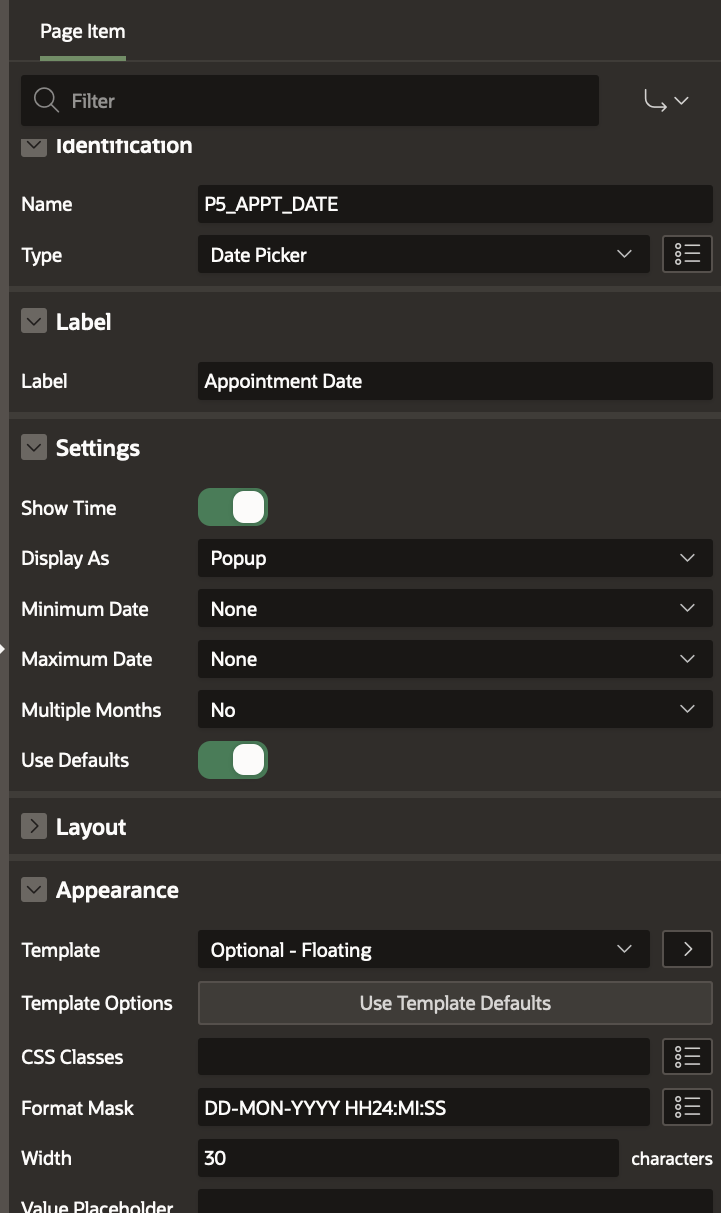Screen dimensions: 721x1213
Task: Collapse the Label section
Action: tap(34, 322)
